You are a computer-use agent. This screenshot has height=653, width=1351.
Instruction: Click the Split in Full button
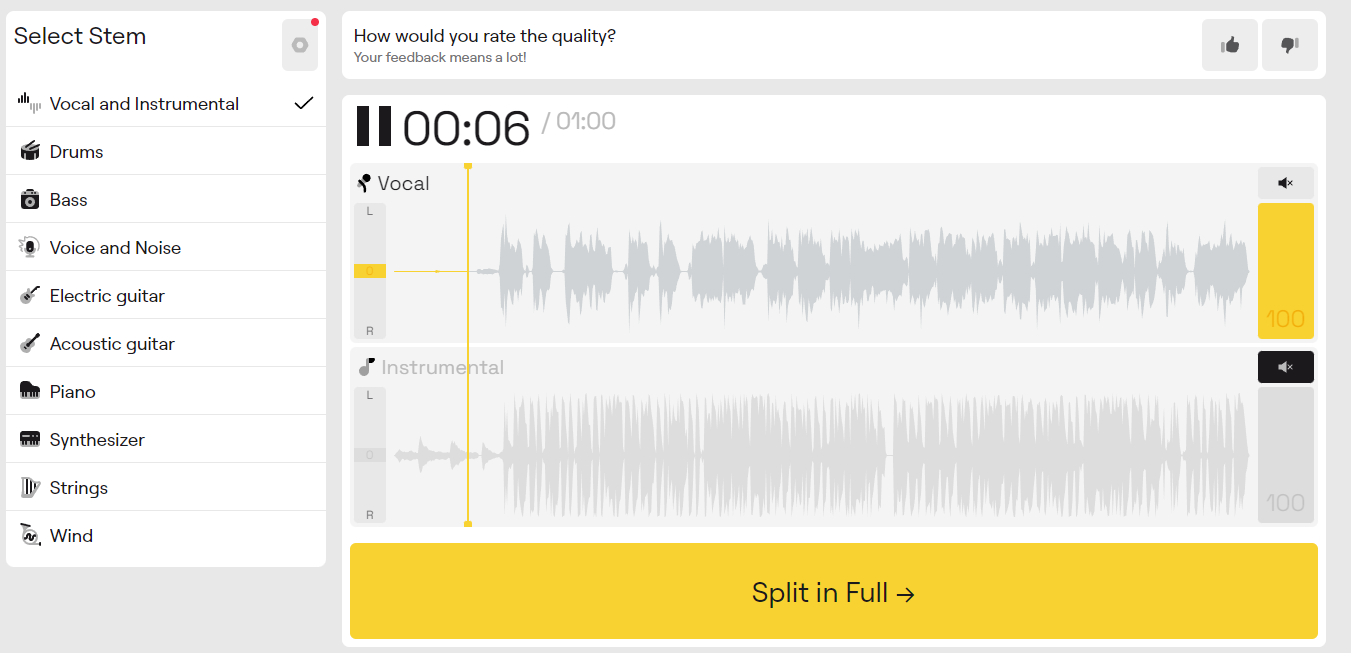(833, 592)
